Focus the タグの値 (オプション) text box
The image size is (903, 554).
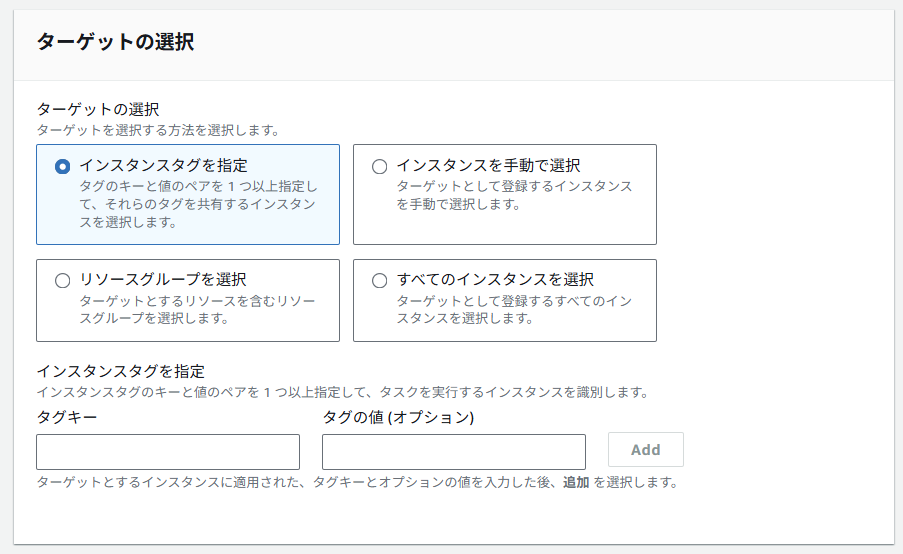pos(454,452)
